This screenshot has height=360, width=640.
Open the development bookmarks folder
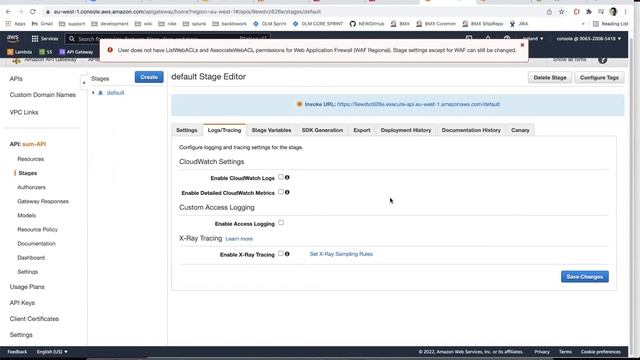pyautogui.click(x=110, y=24)
